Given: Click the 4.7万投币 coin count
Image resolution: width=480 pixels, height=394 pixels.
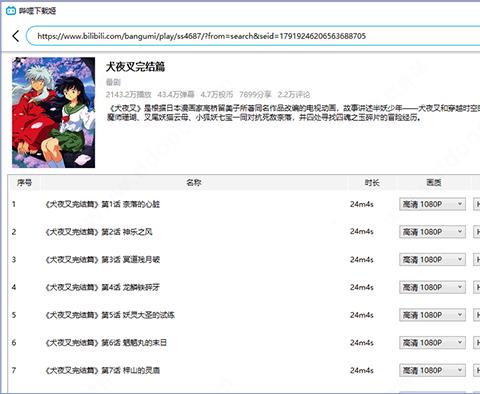Looking at the screenshot, I should tap(217, 95).
